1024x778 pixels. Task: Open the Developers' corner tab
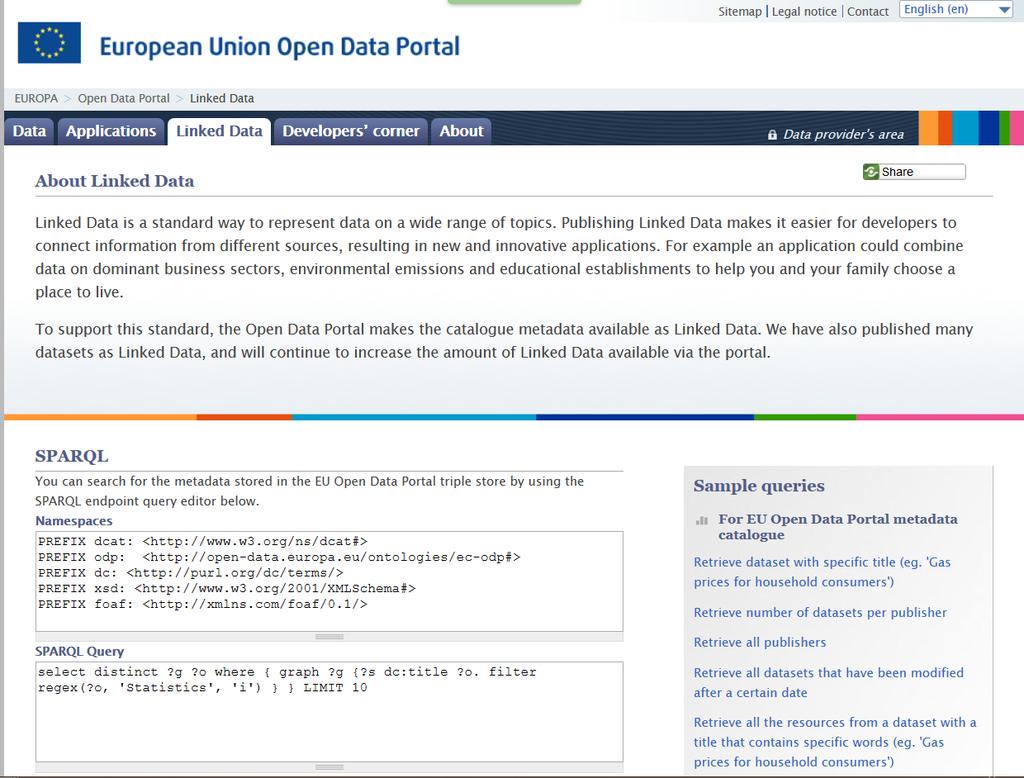click(351, 131)
